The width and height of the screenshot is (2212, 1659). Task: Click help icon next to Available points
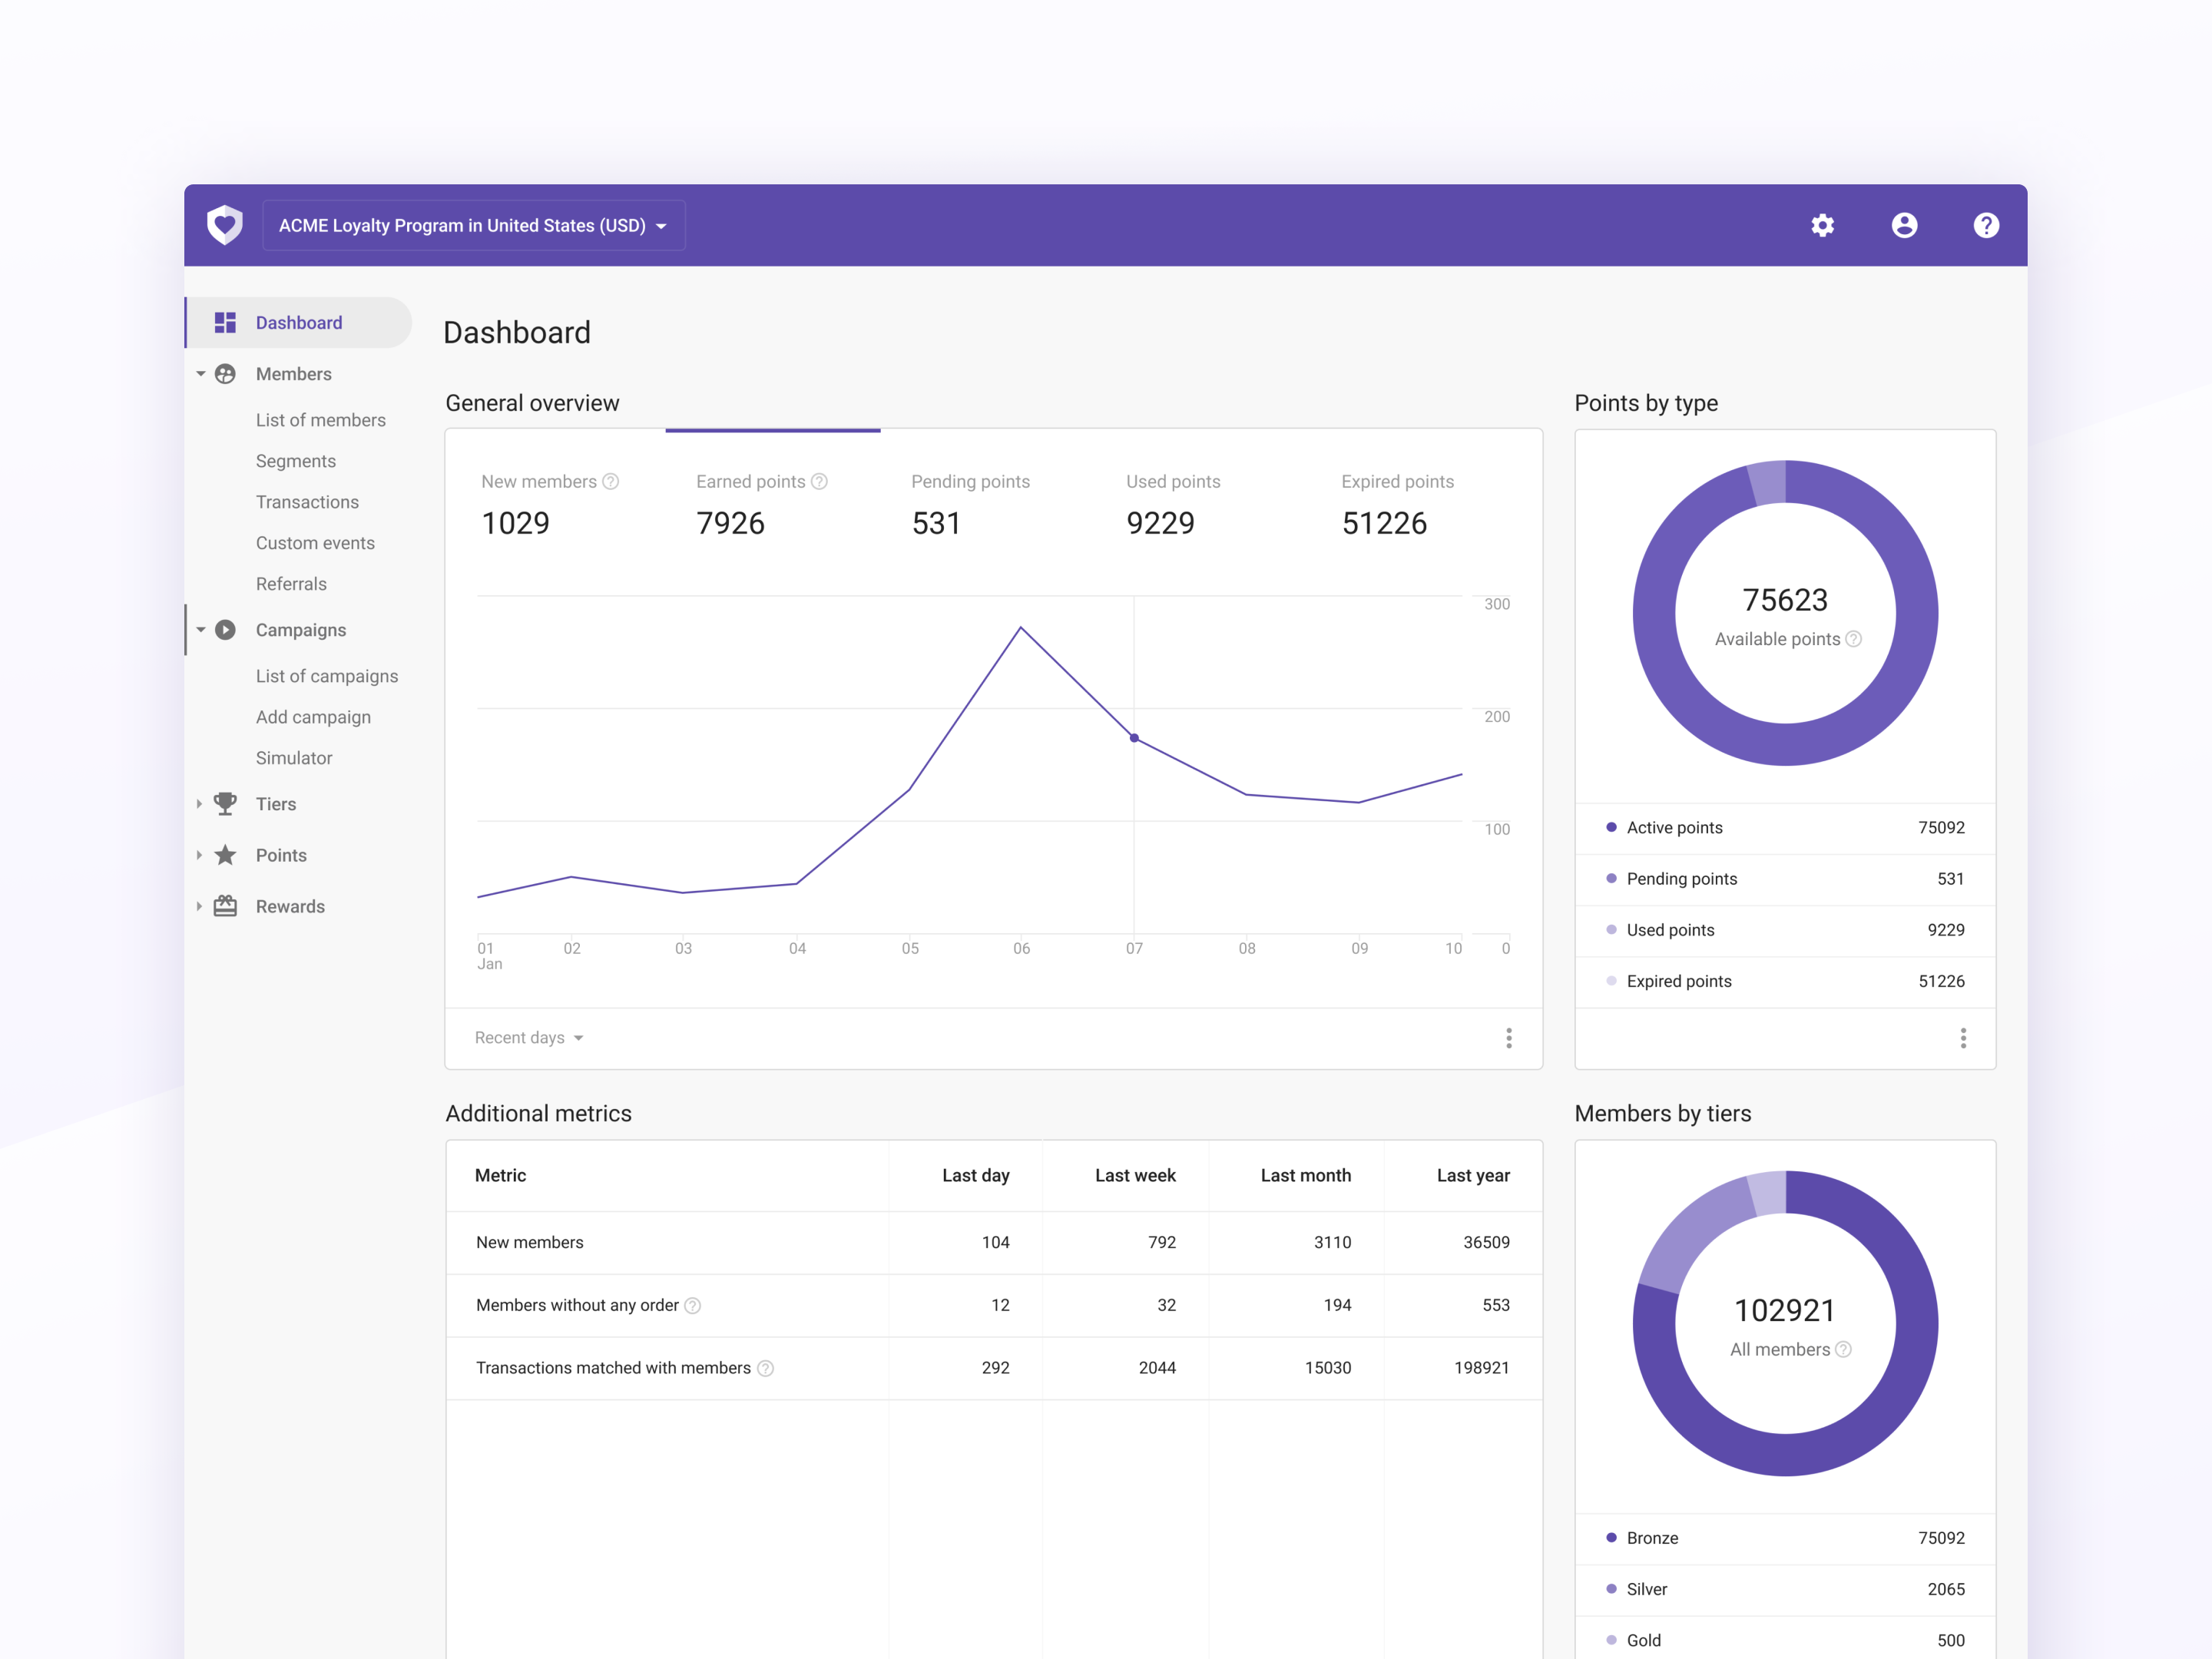pos(1854,639)
